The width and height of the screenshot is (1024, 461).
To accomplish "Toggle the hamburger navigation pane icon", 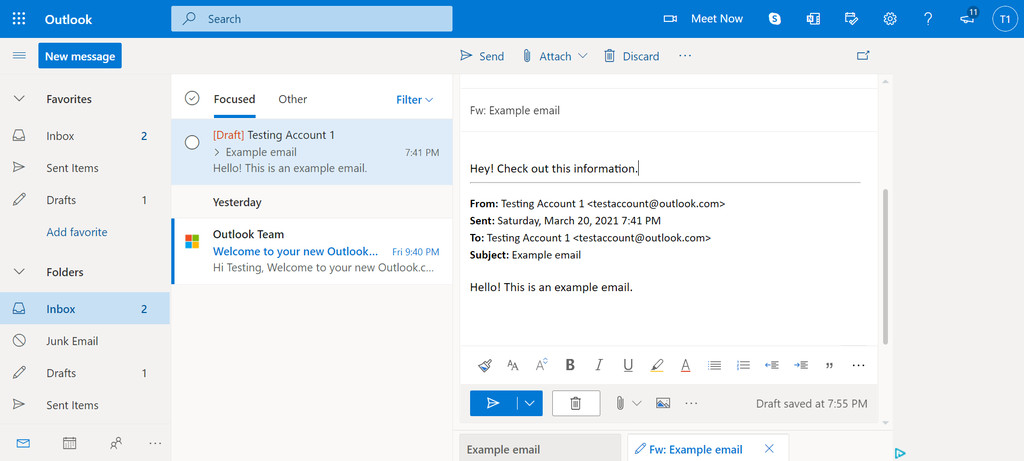I will (19, 56).
